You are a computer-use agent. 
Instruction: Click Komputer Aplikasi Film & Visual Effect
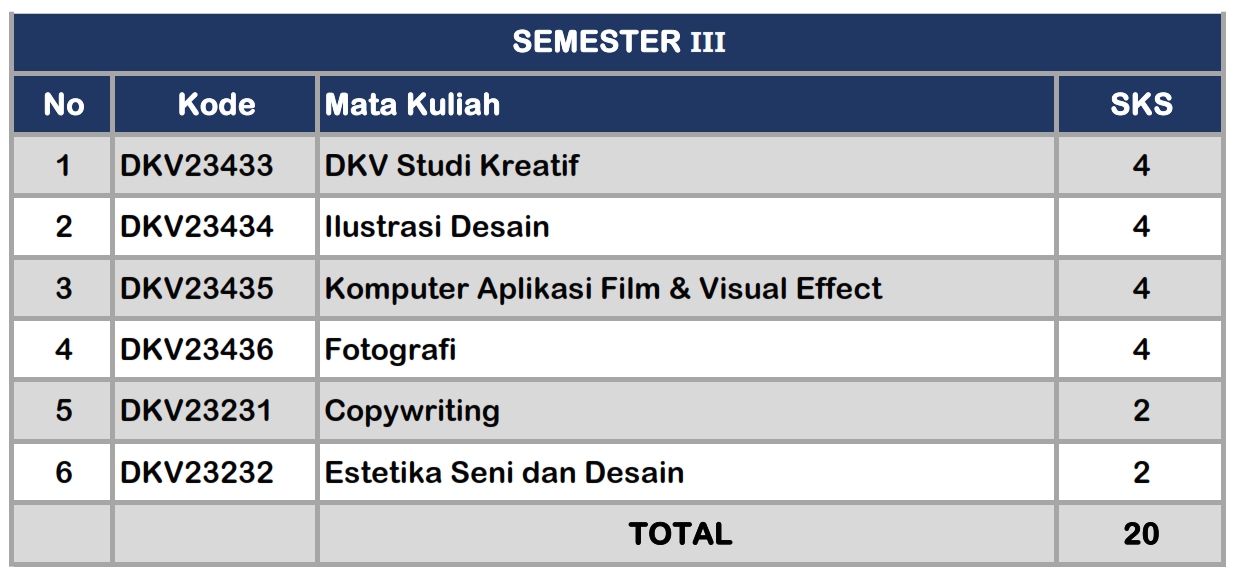603,289
